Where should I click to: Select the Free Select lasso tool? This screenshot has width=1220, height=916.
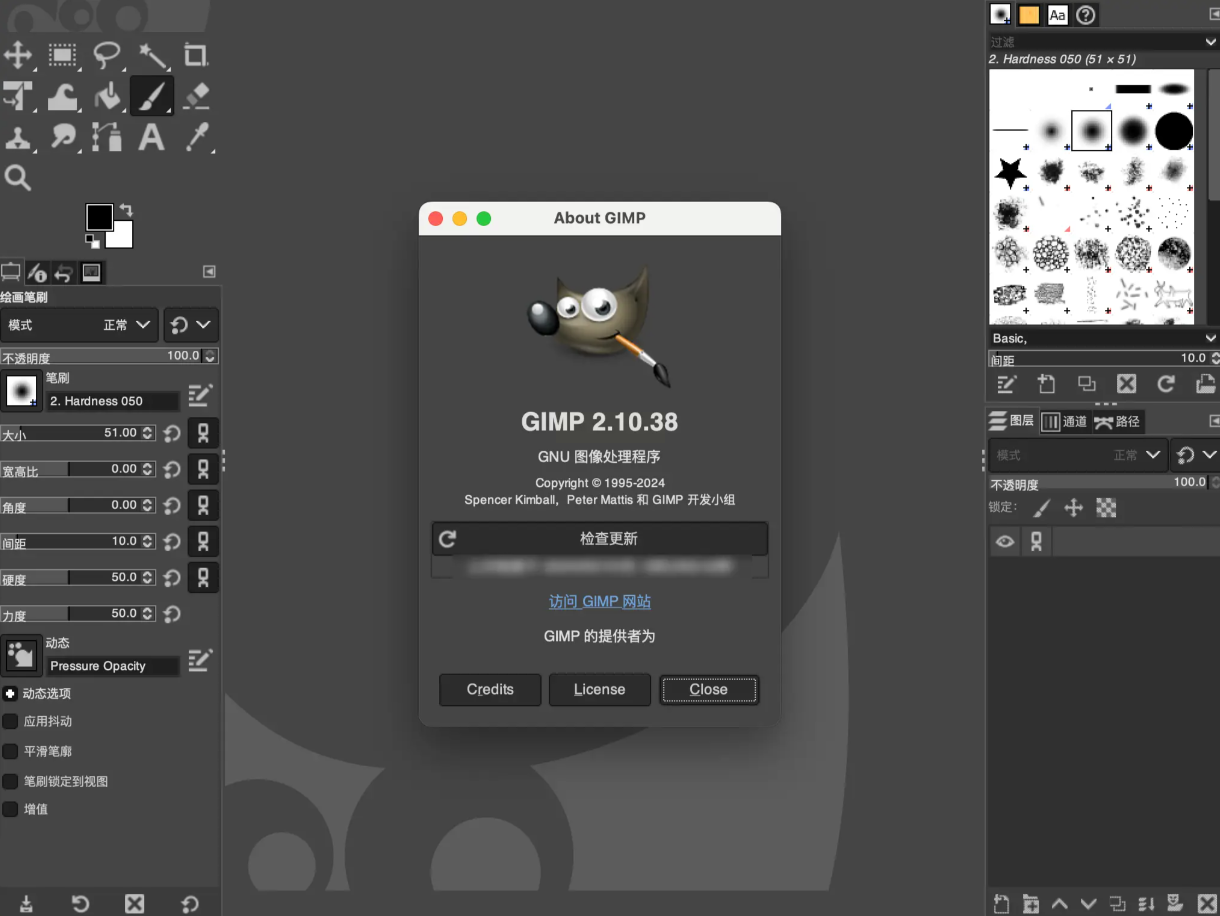[107, 54]
